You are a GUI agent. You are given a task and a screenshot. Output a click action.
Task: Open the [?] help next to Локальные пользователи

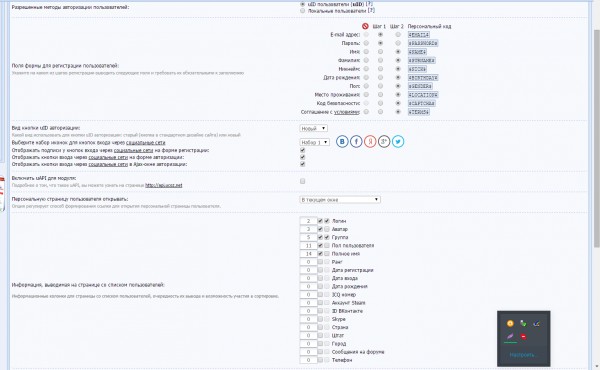pos(371,11)
